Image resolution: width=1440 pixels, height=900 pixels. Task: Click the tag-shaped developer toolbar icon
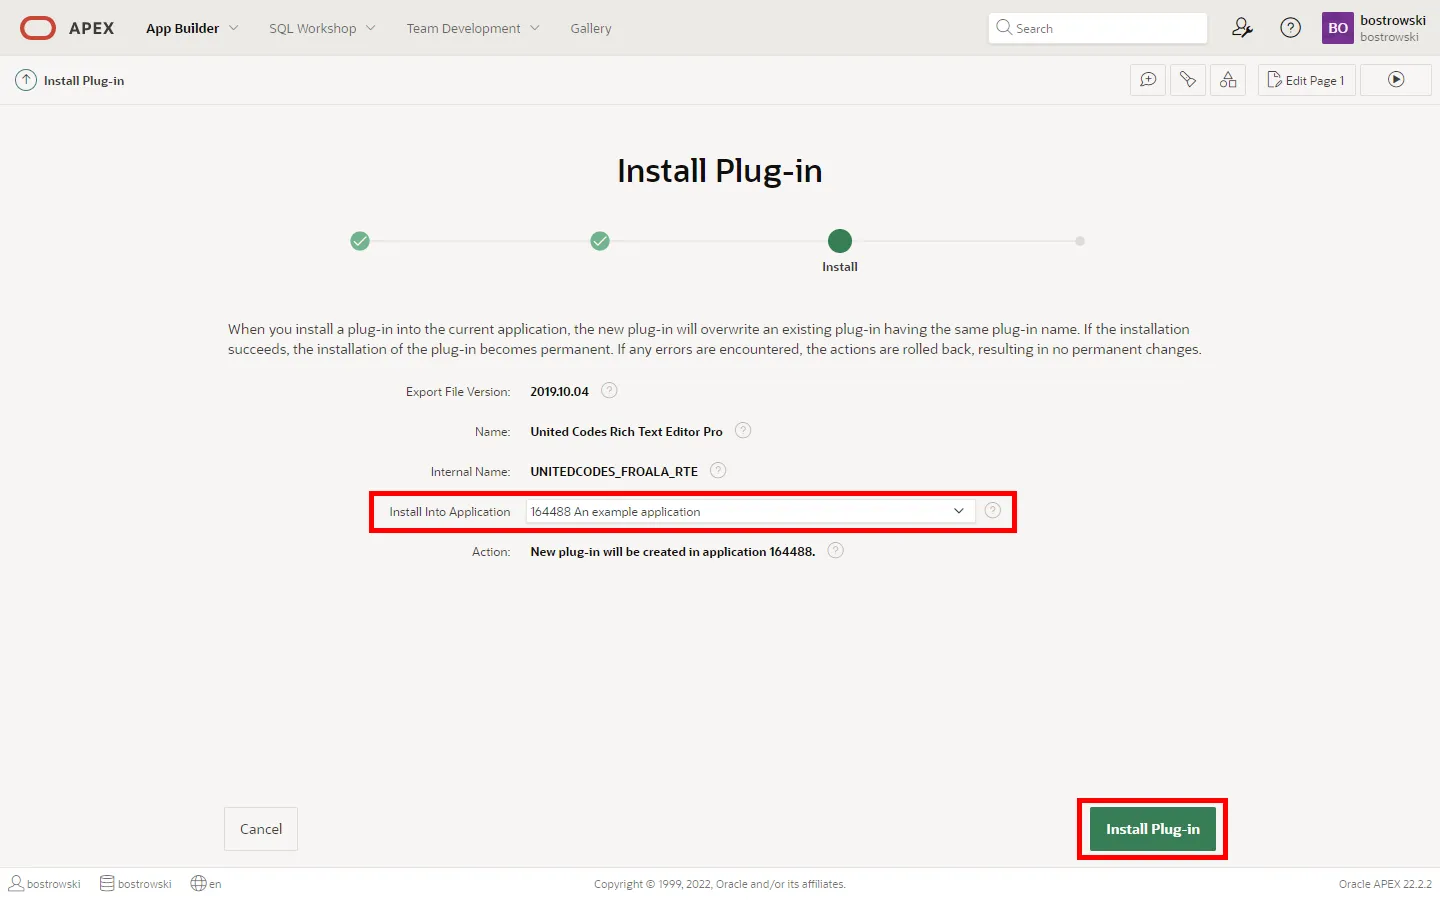(x=1188, y=80)
